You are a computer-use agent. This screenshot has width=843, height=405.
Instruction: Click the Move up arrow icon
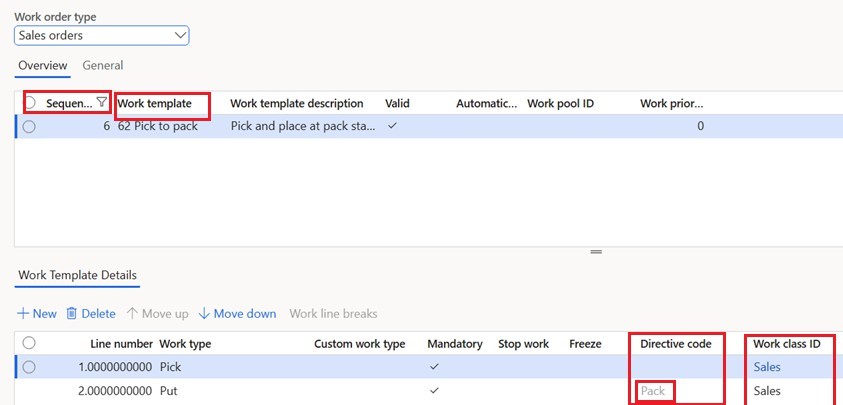coord(131,314)
